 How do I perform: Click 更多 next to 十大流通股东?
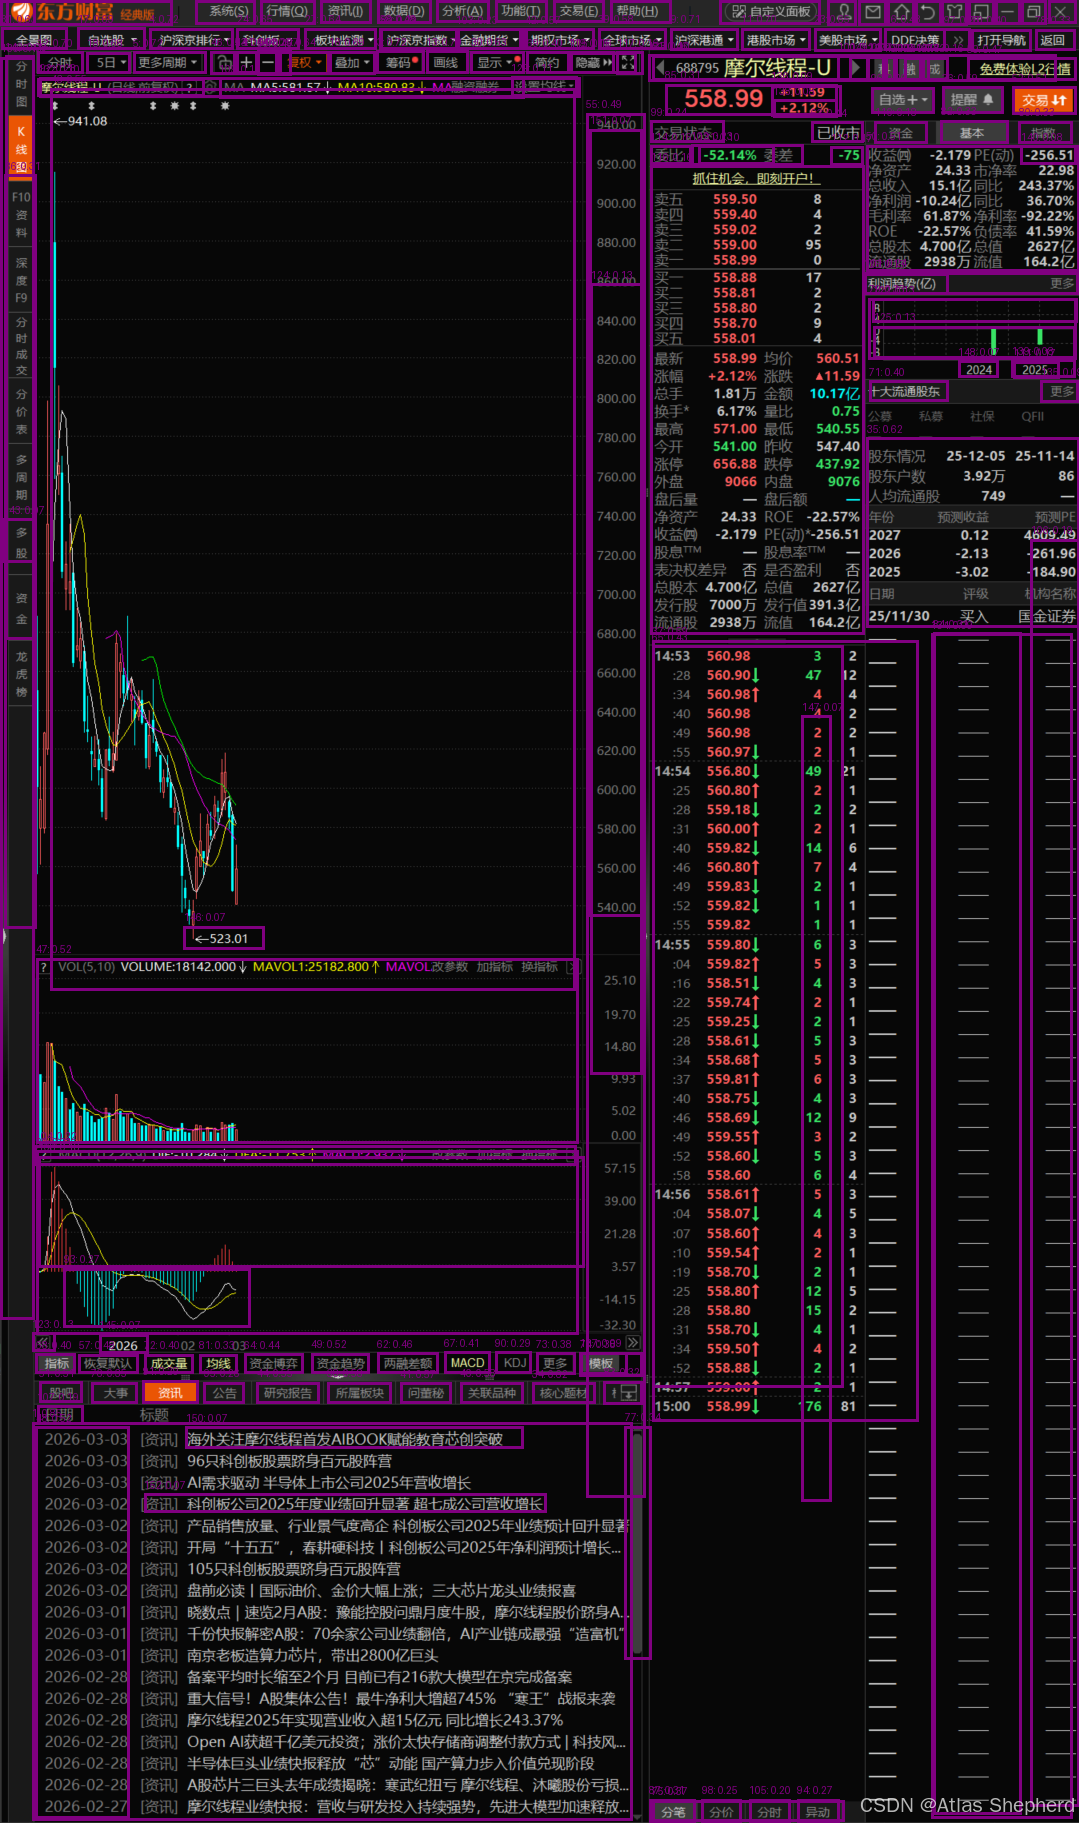click(1061, 391)
